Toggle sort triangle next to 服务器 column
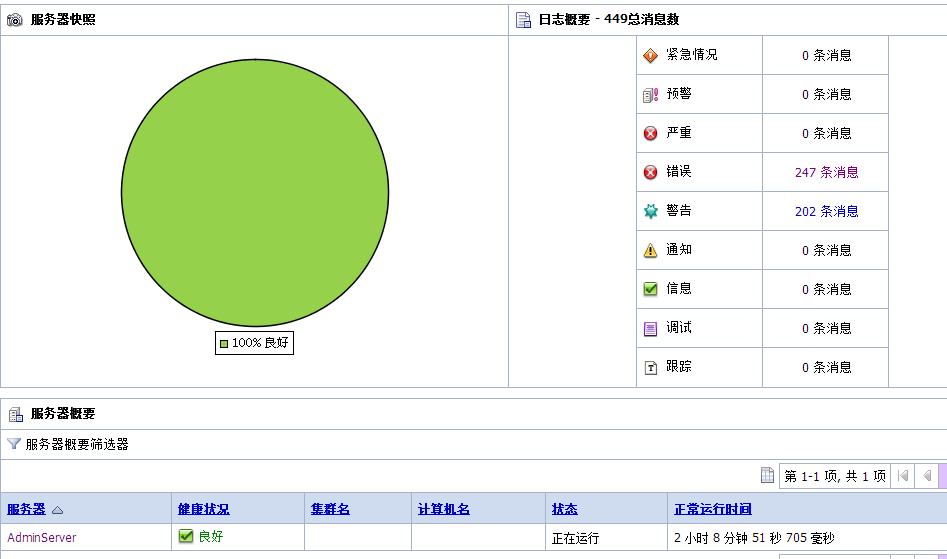This screenshot has height=559, width=947. tap(57, 510)
